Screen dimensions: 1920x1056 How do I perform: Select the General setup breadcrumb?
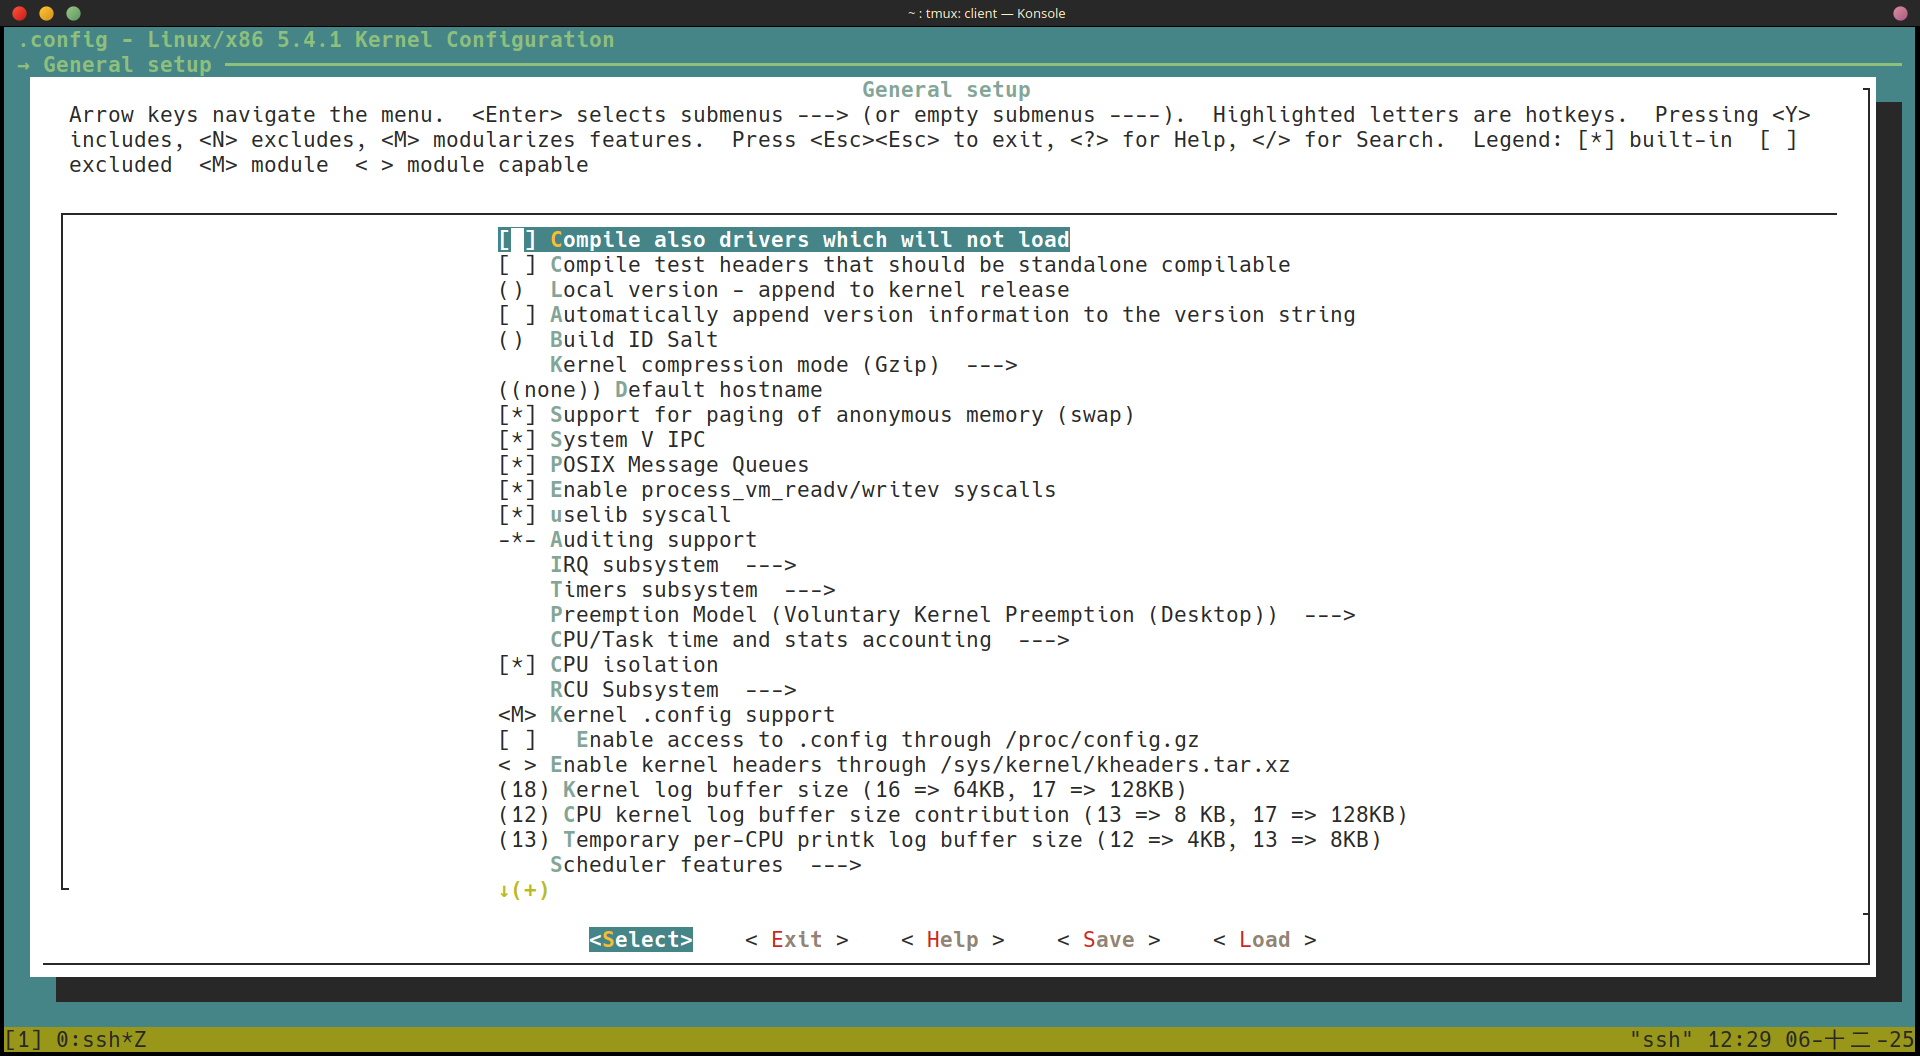point(127,65)
